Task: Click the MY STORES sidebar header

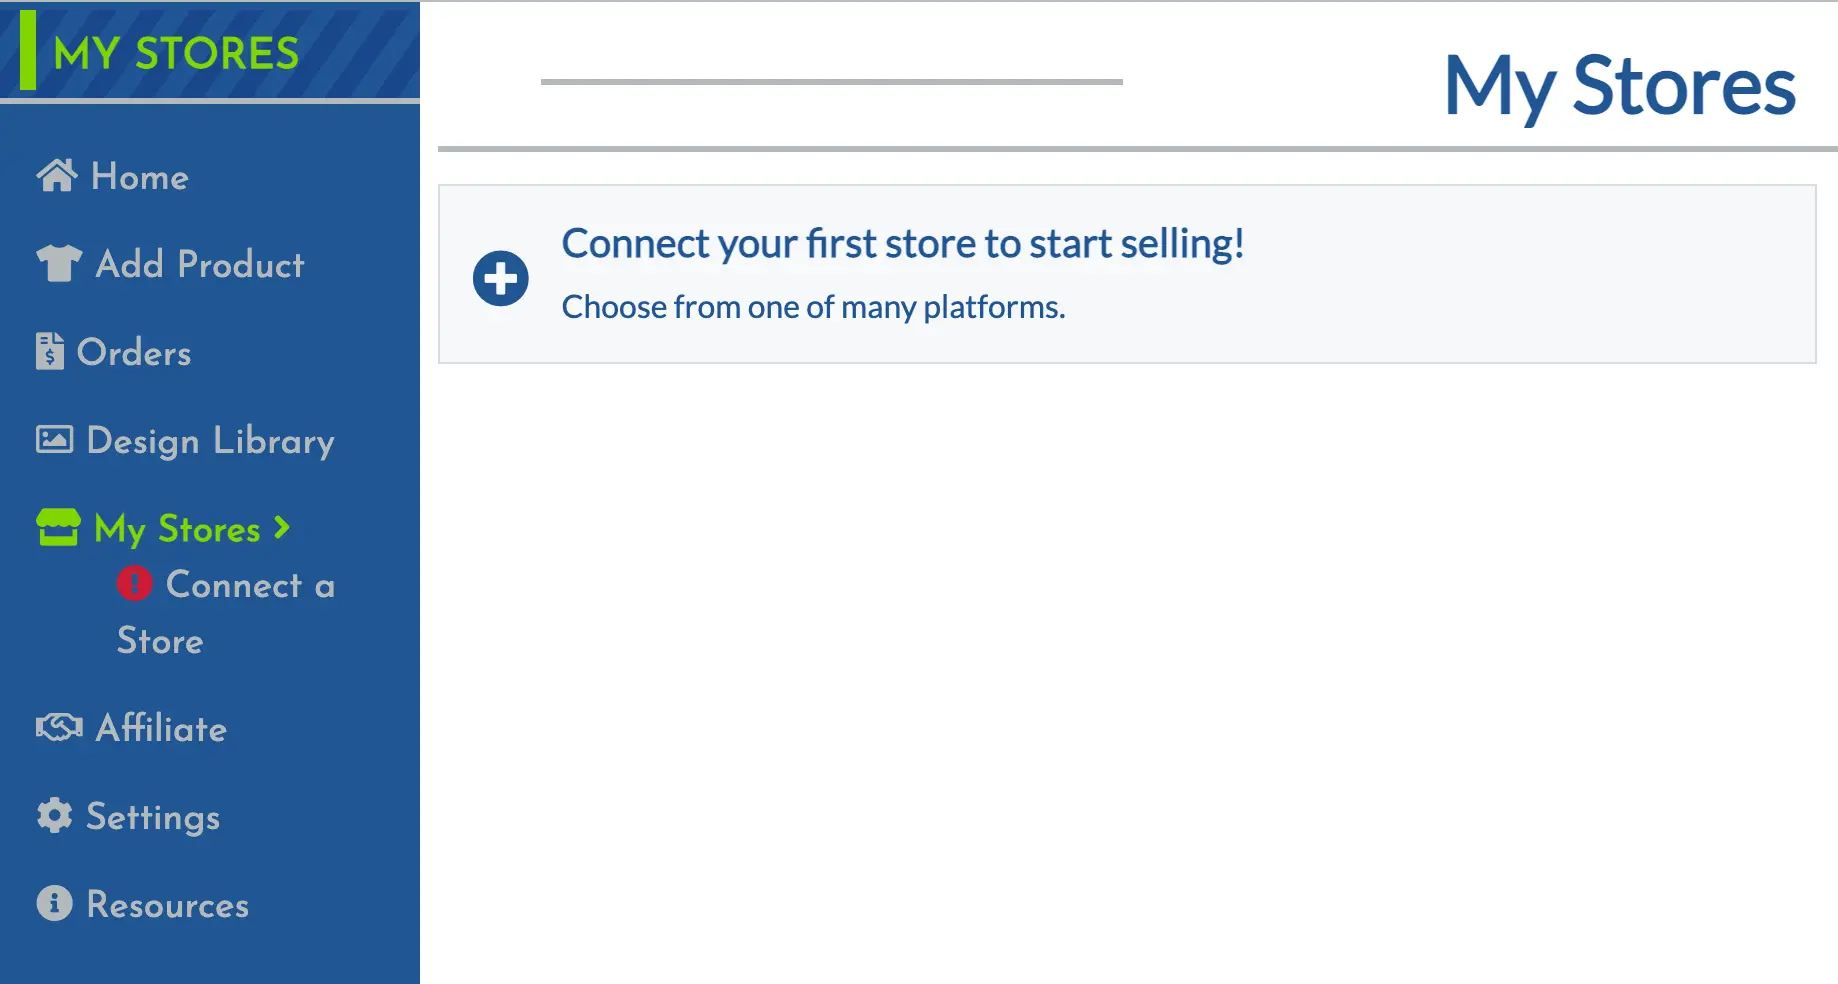Action: pyautogui.click(x=176, y=53)
